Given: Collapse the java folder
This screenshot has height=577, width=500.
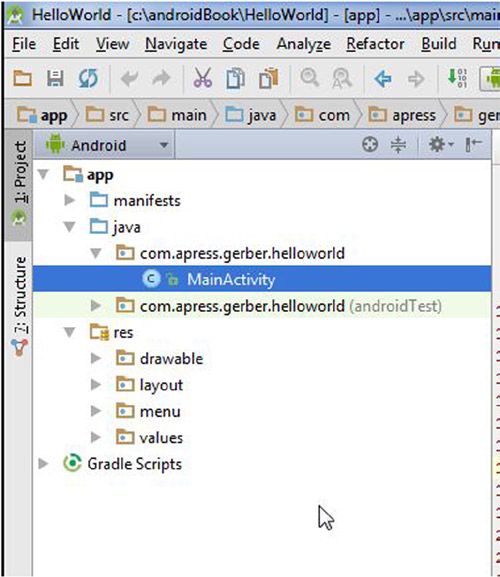Looking at the screenshot, I should 70,226.
